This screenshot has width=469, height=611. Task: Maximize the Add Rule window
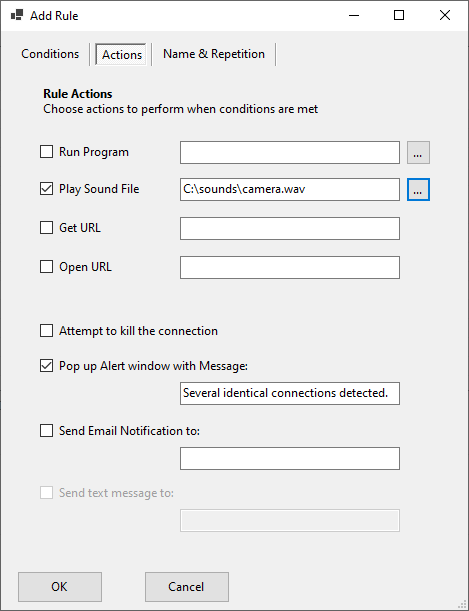(399, 15)
